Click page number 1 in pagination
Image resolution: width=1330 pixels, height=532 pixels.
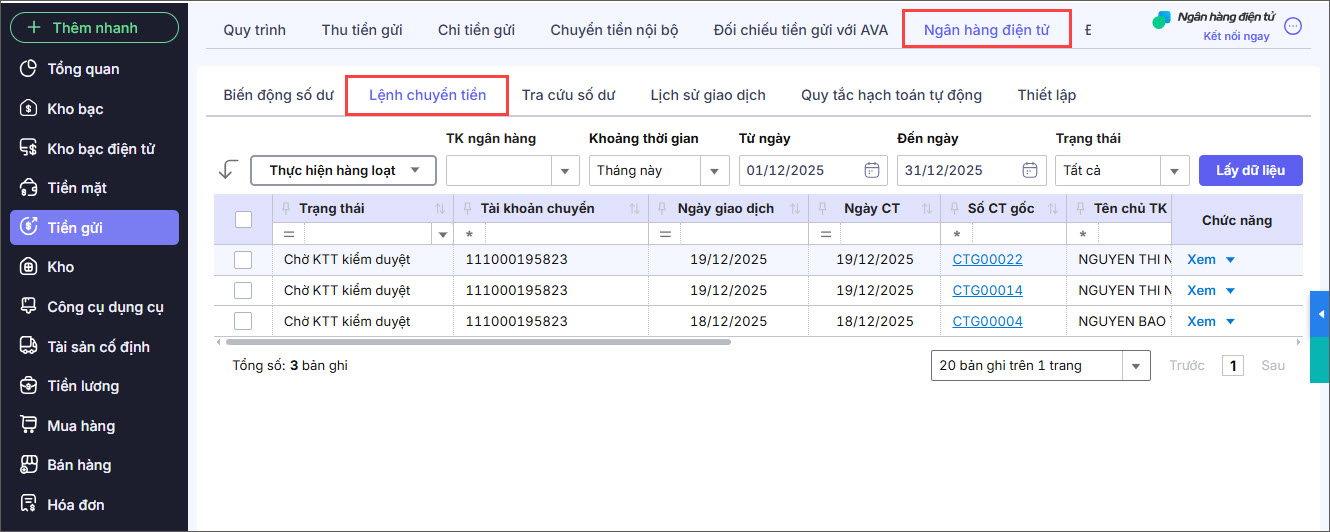tap(1234, 366)
